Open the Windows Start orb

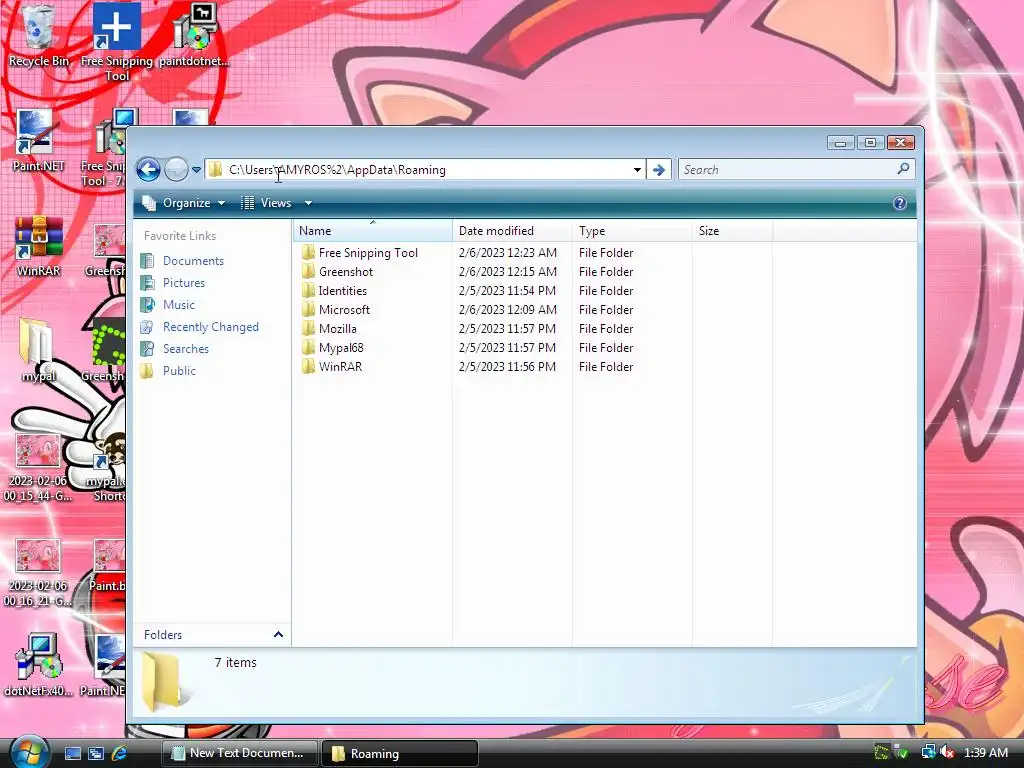29,752
